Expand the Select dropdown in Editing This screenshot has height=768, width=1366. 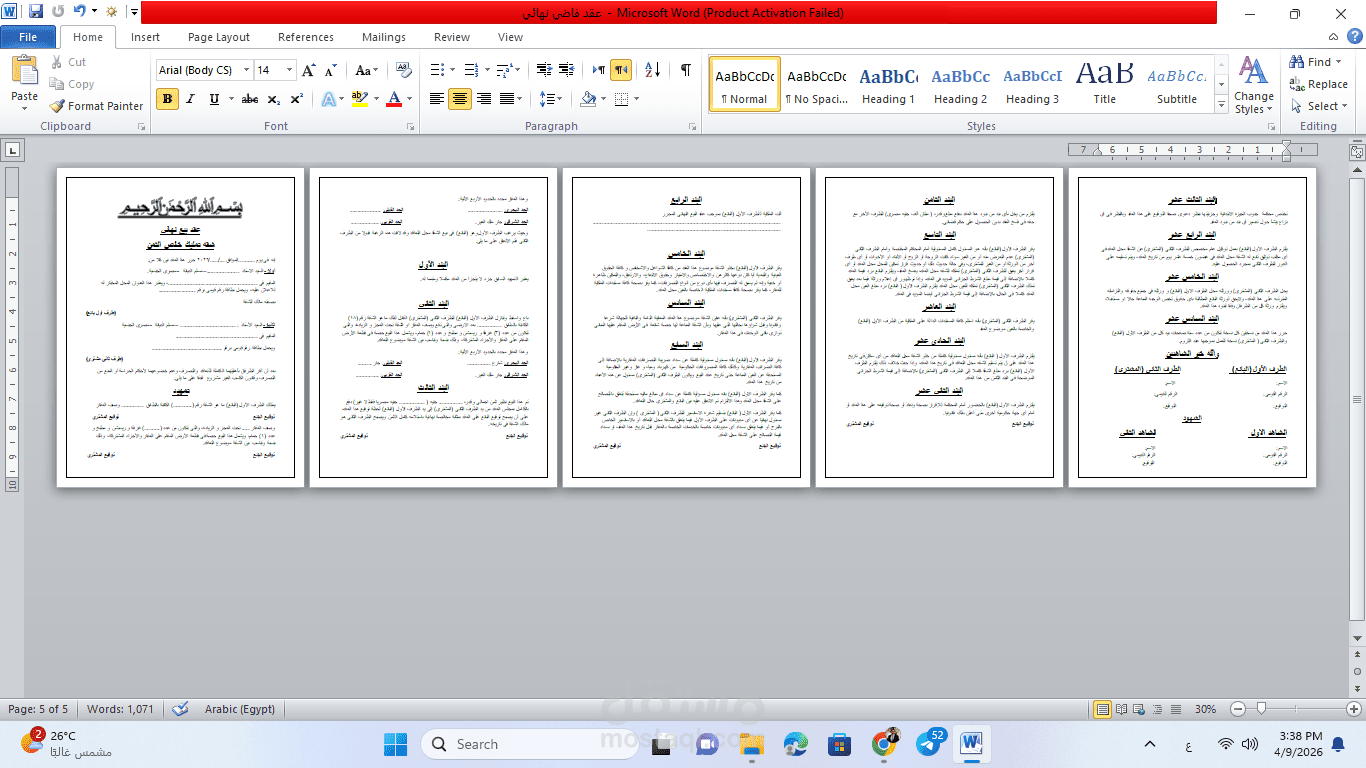coord(1343,106)
